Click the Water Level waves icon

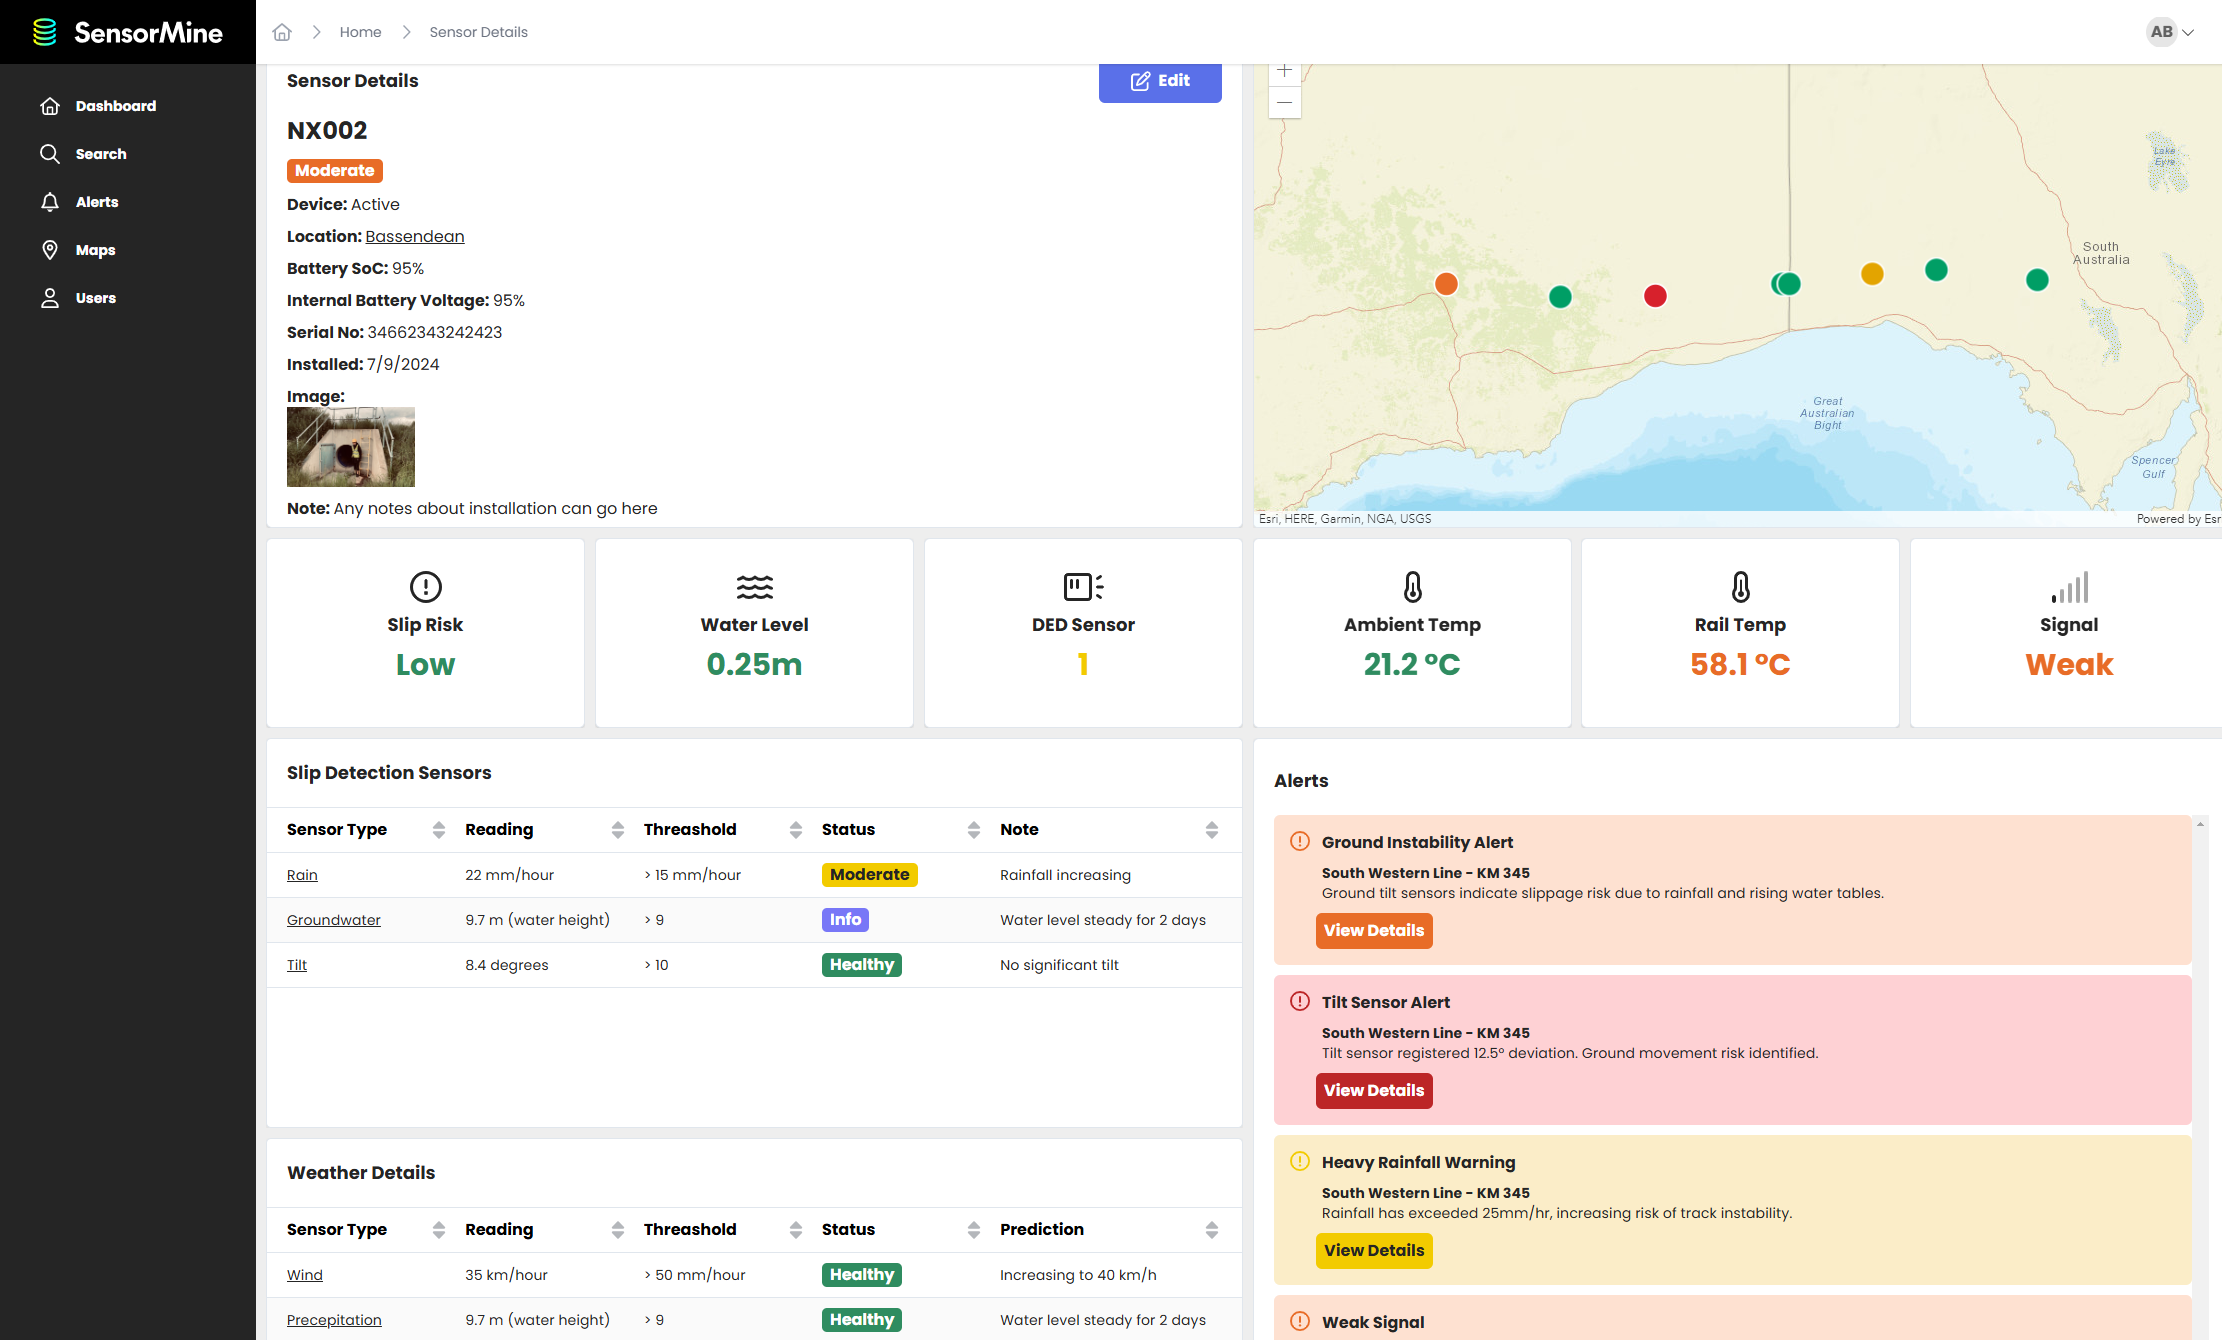(755, 587)
